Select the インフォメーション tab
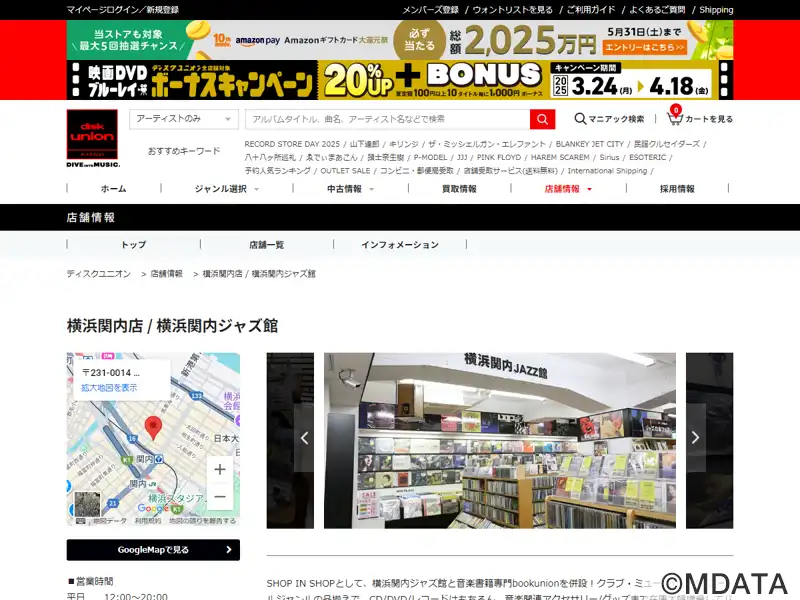 [400, 245]
